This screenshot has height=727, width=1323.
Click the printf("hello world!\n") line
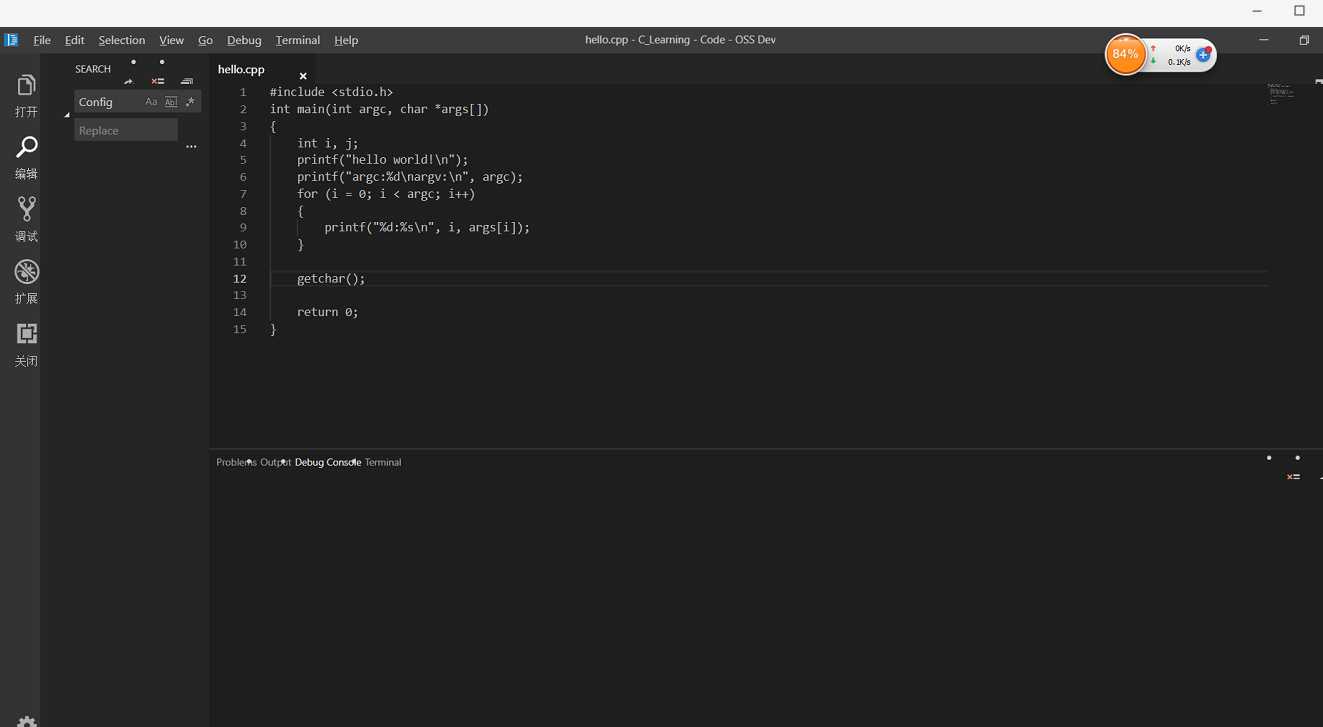click(382, 160)
